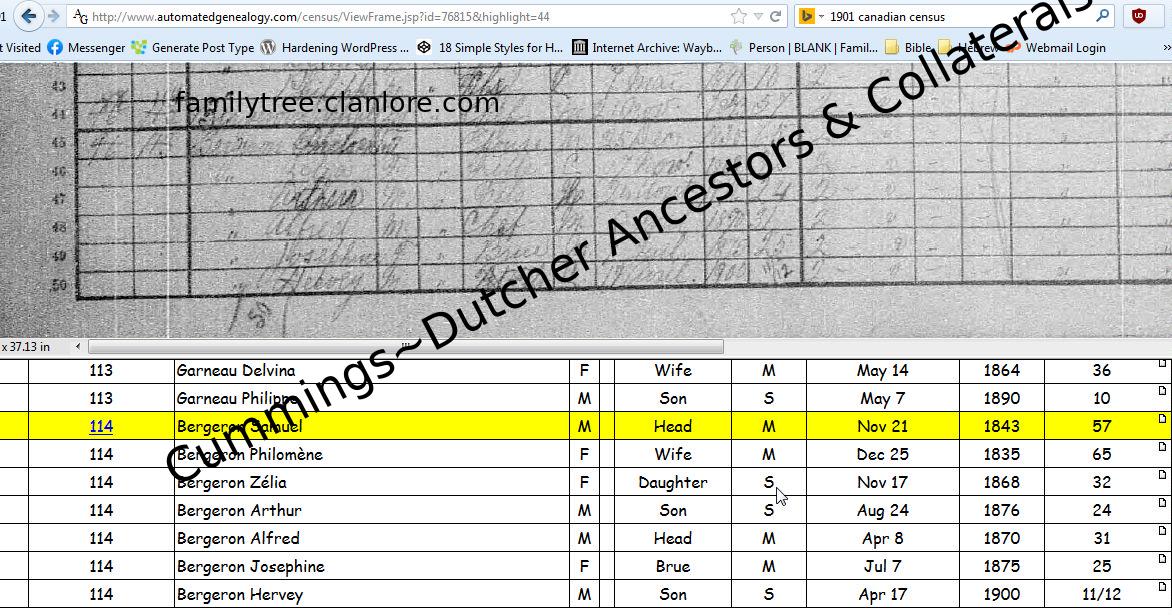The width and height of the screenshot is (1172, 615).
Task: Click in the address bar URL field
Action: [400, 16]
